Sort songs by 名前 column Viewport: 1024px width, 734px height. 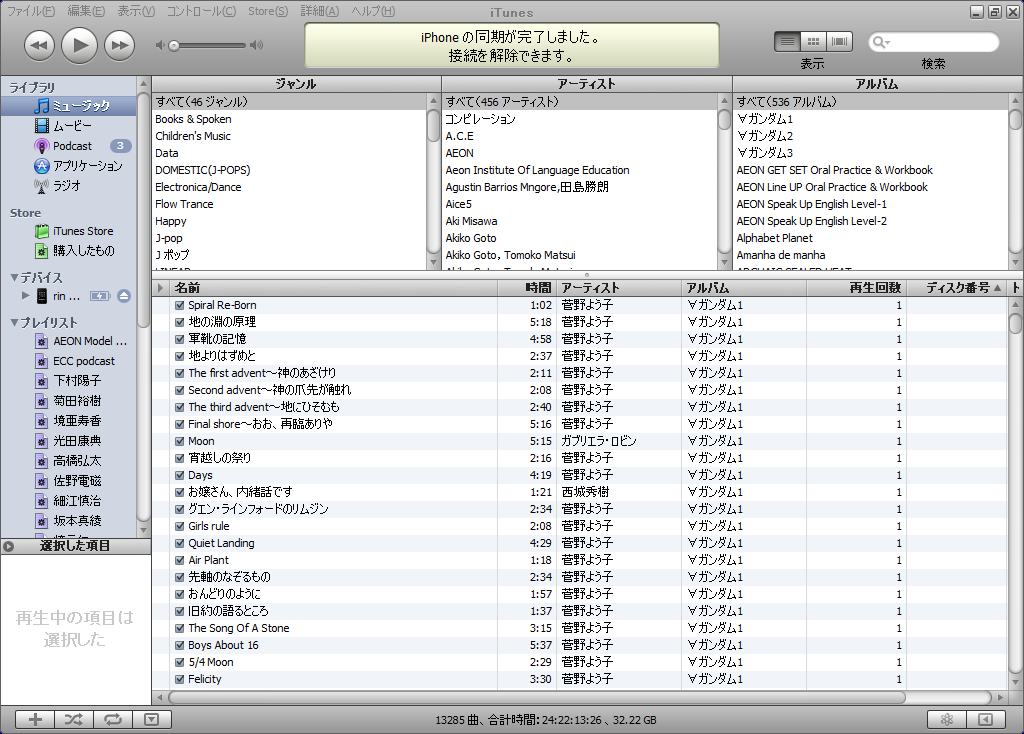click(x=333, y=288)
